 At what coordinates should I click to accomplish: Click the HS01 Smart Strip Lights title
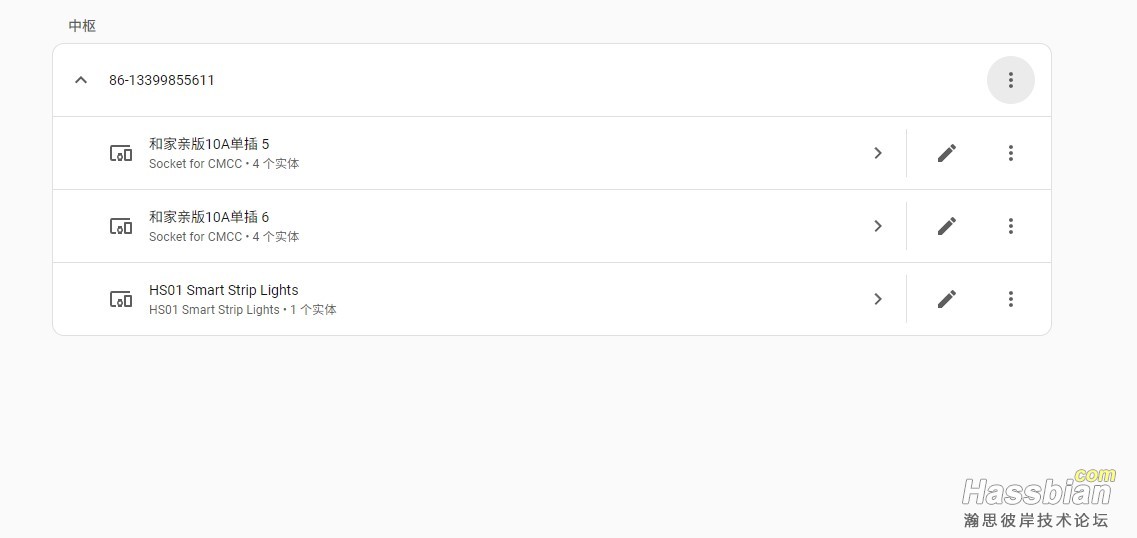224,290
